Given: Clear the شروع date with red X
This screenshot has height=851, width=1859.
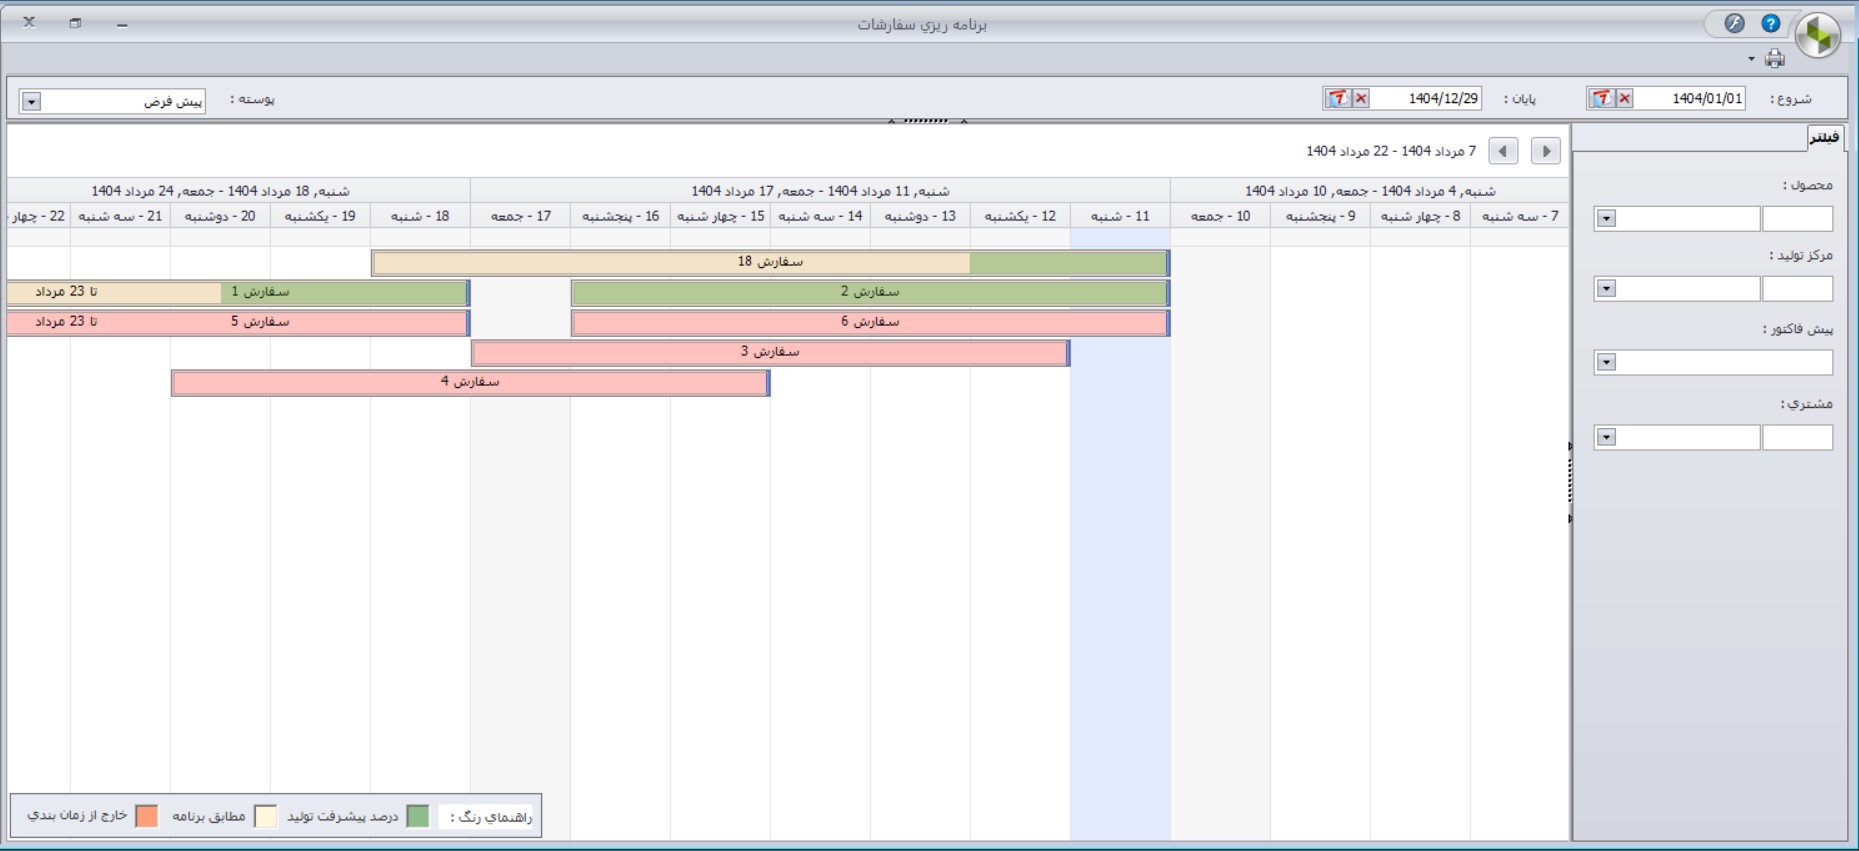Looking at the screenshot, I should 1625,98.
